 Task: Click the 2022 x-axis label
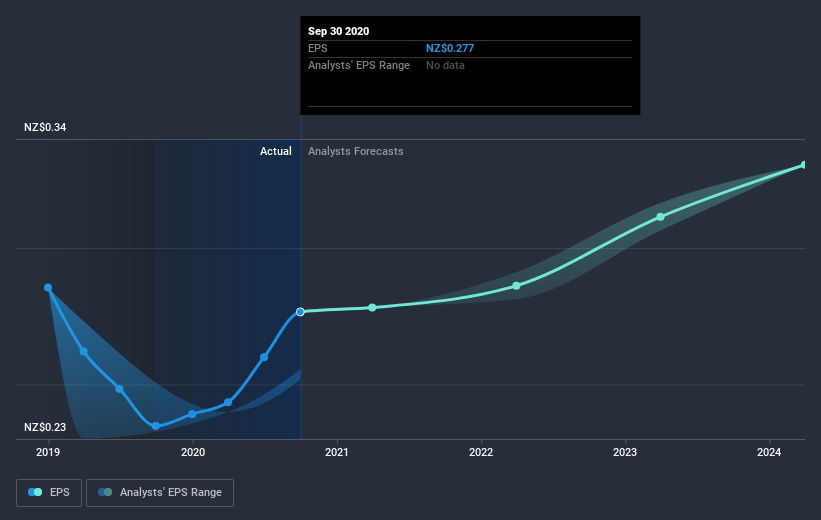coord(481,452)
